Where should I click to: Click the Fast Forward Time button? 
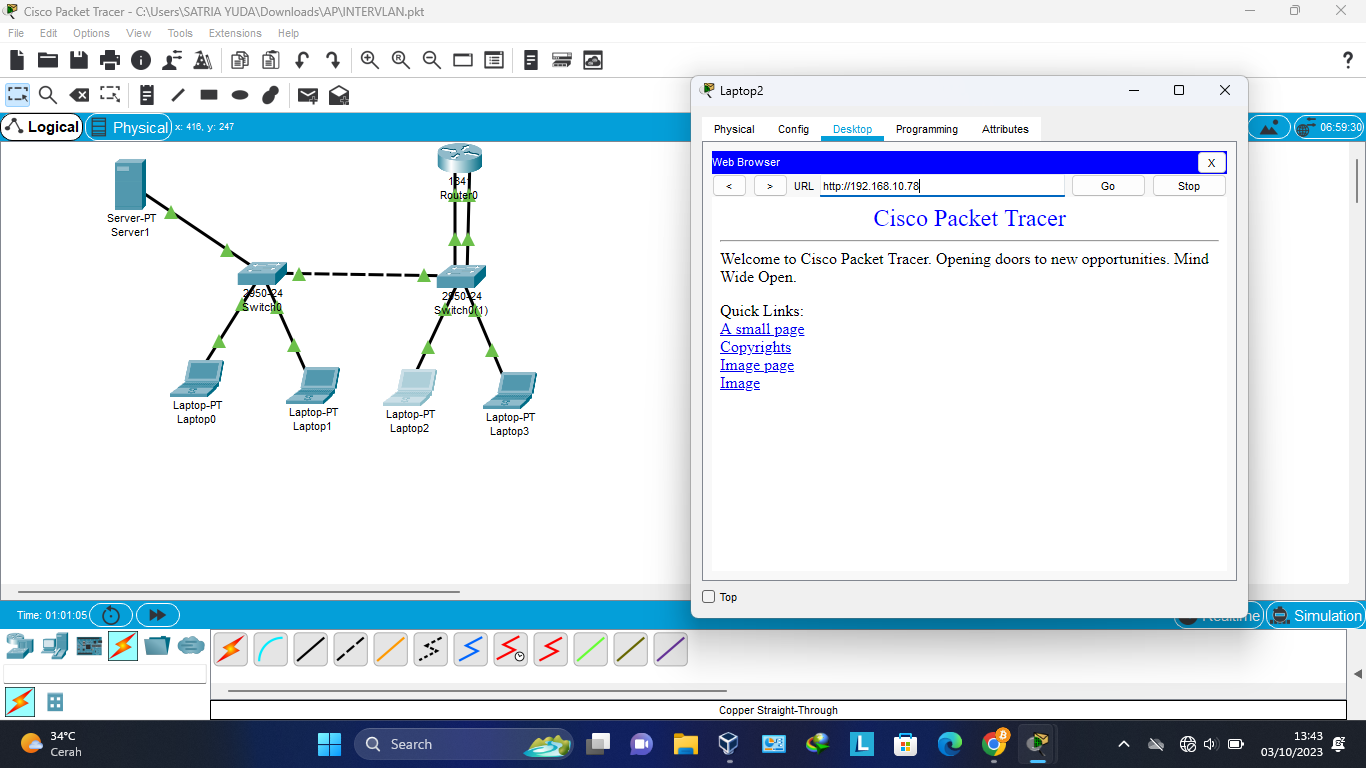tap(157, 615)
